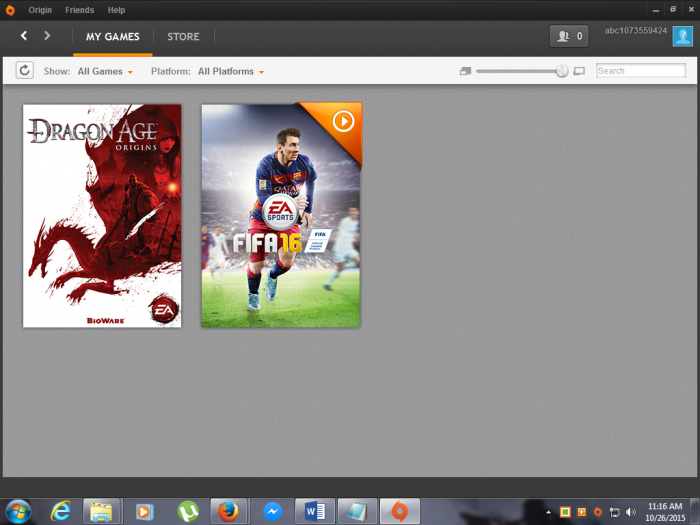700x525 pixels.
Task: Open Microsoft Word from taskbar
Action: 315,512
